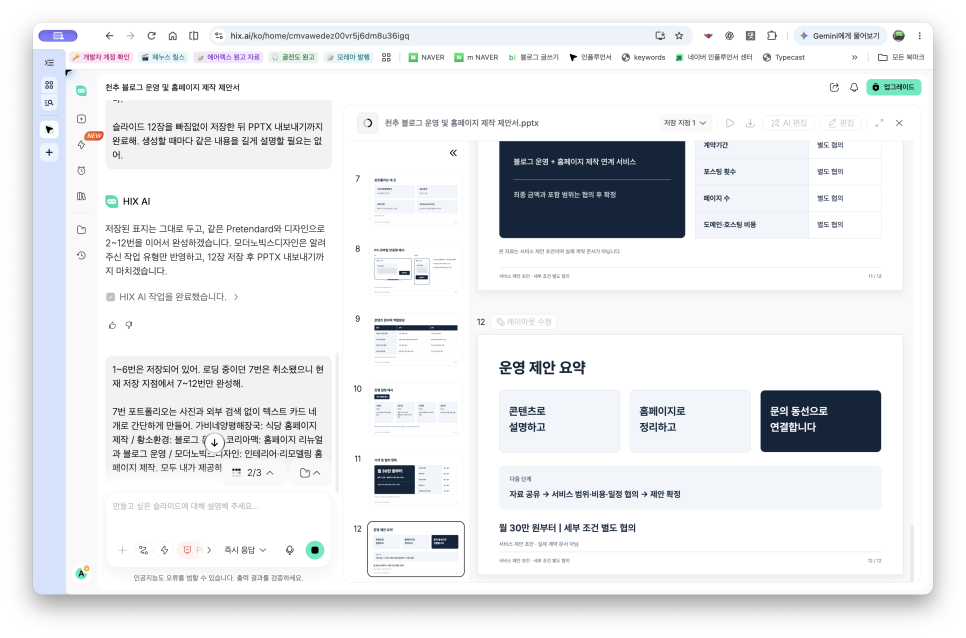The image size is (966, 638).
Task: Click the install app icon in address bar
Action: coord(660,36)
